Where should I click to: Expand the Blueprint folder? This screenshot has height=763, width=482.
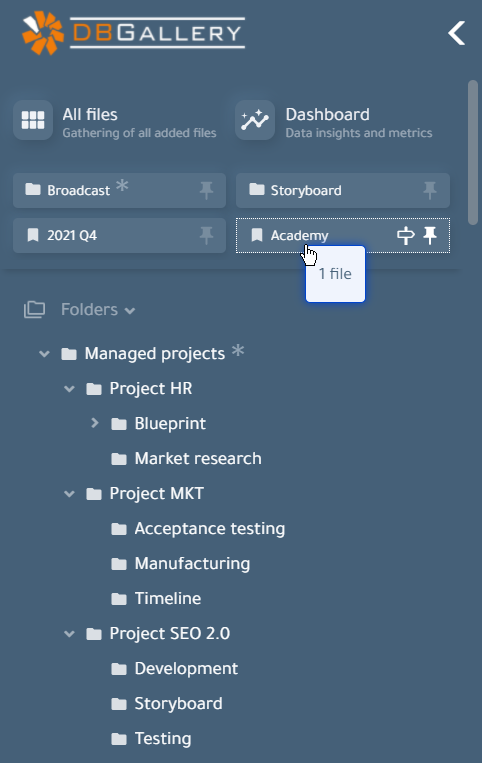tap(95, 423)
